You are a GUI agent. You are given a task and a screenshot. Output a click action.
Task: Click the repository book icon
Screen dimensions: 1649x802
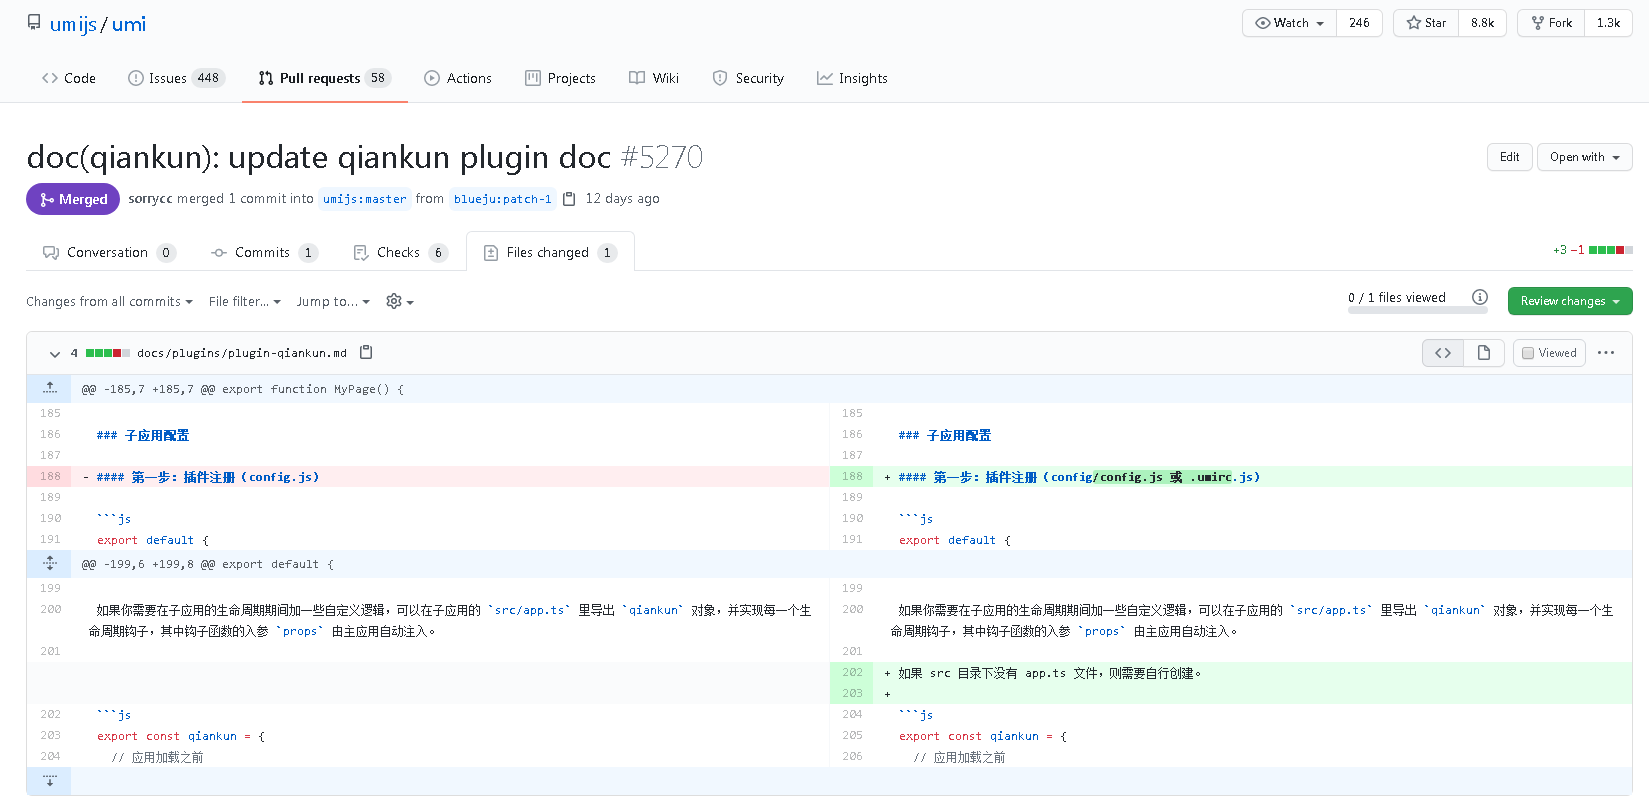[34, 22]
